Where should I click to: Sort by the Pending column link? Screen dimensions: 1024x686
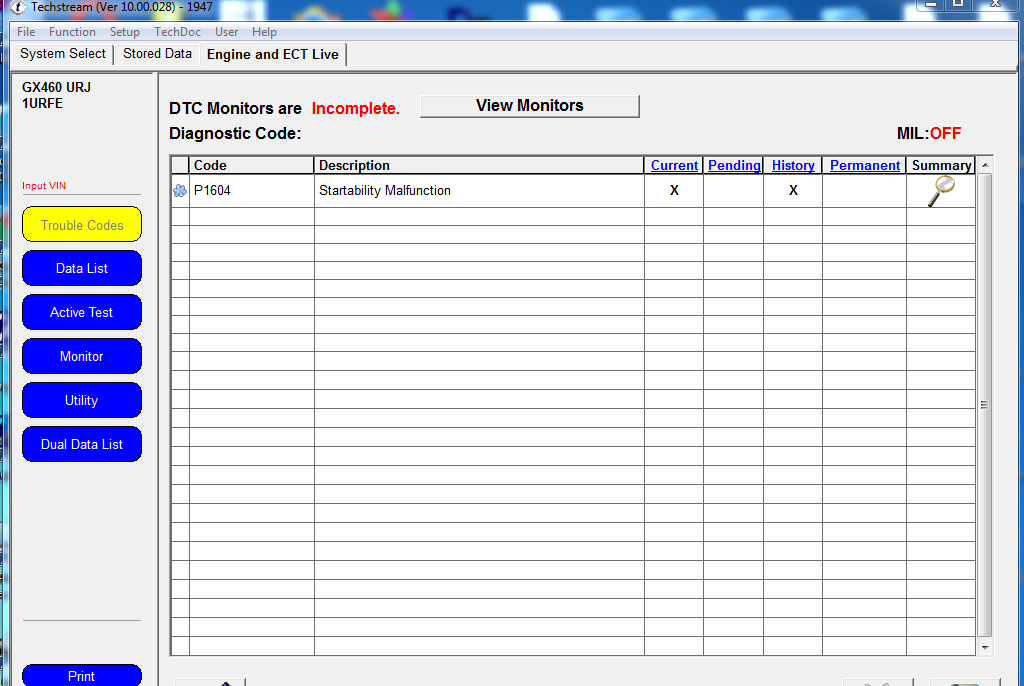click(x=734, y=165)
